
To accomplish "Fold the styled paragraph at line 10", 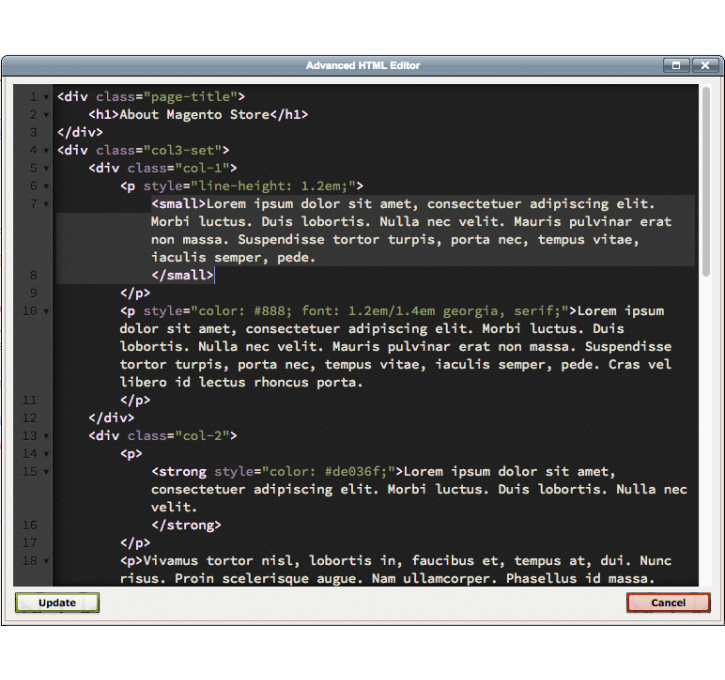I will click(46, 311).
